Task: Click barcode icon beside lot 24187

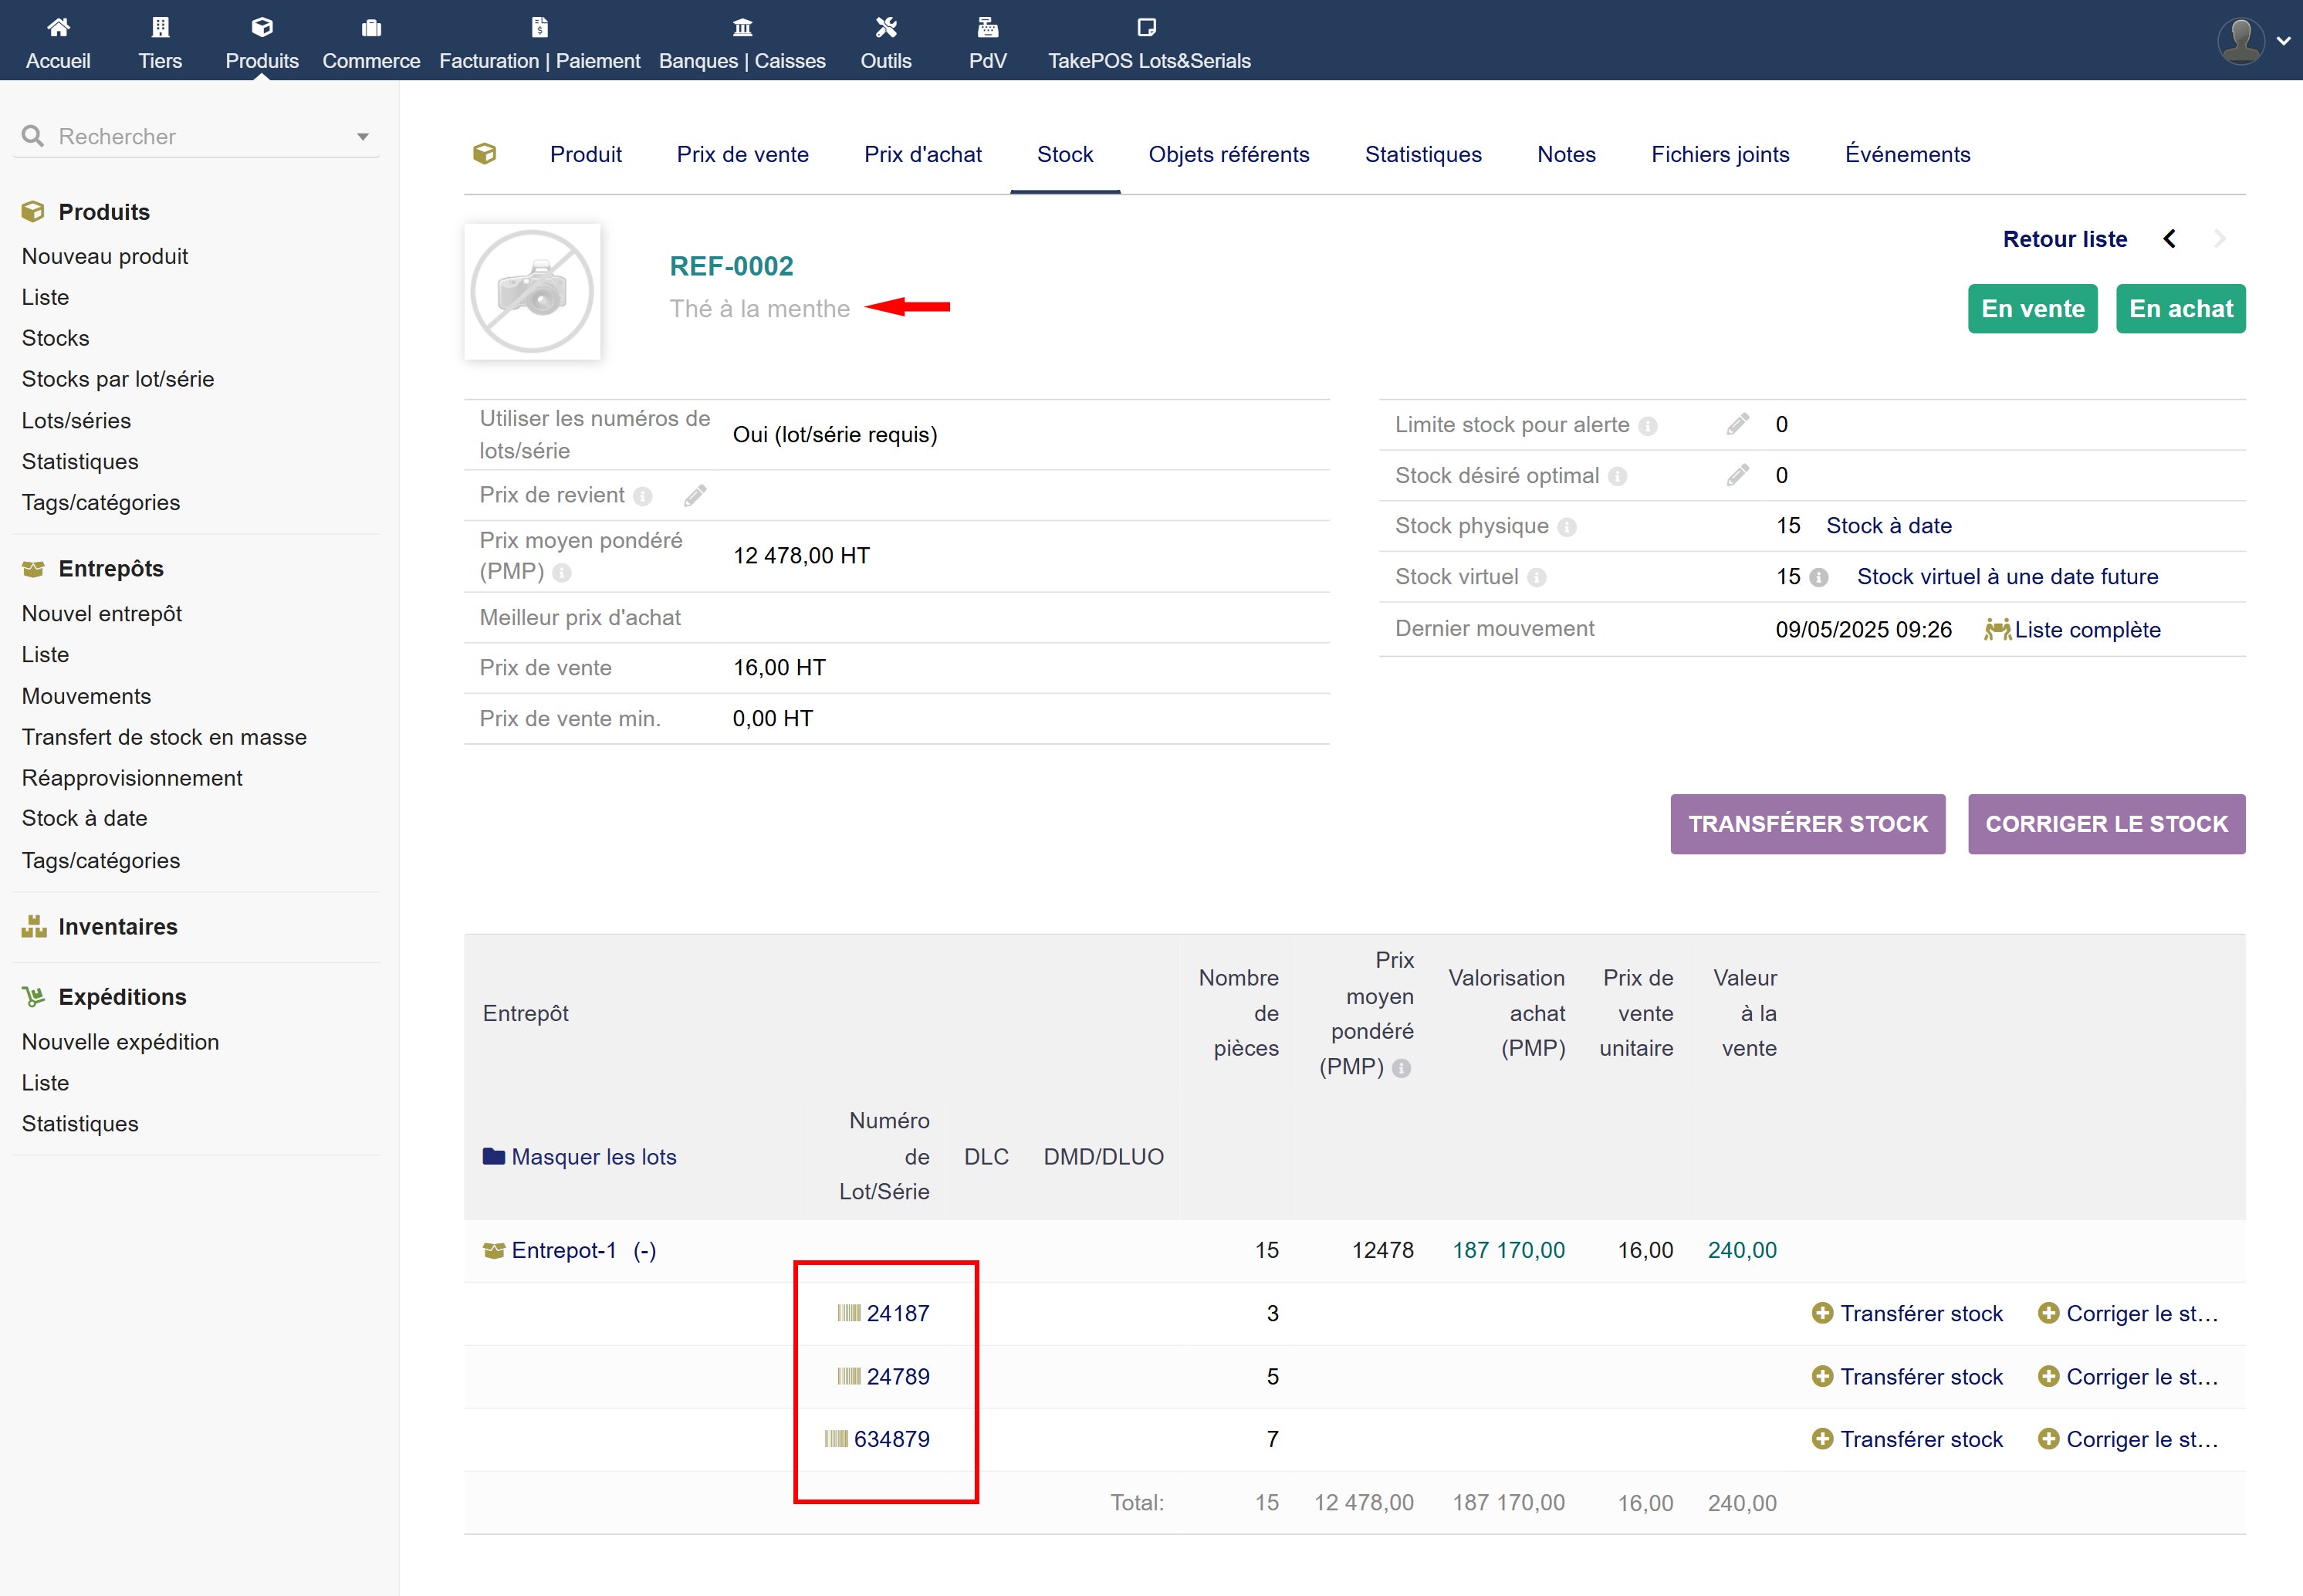Action: [x=848, y=1313]
